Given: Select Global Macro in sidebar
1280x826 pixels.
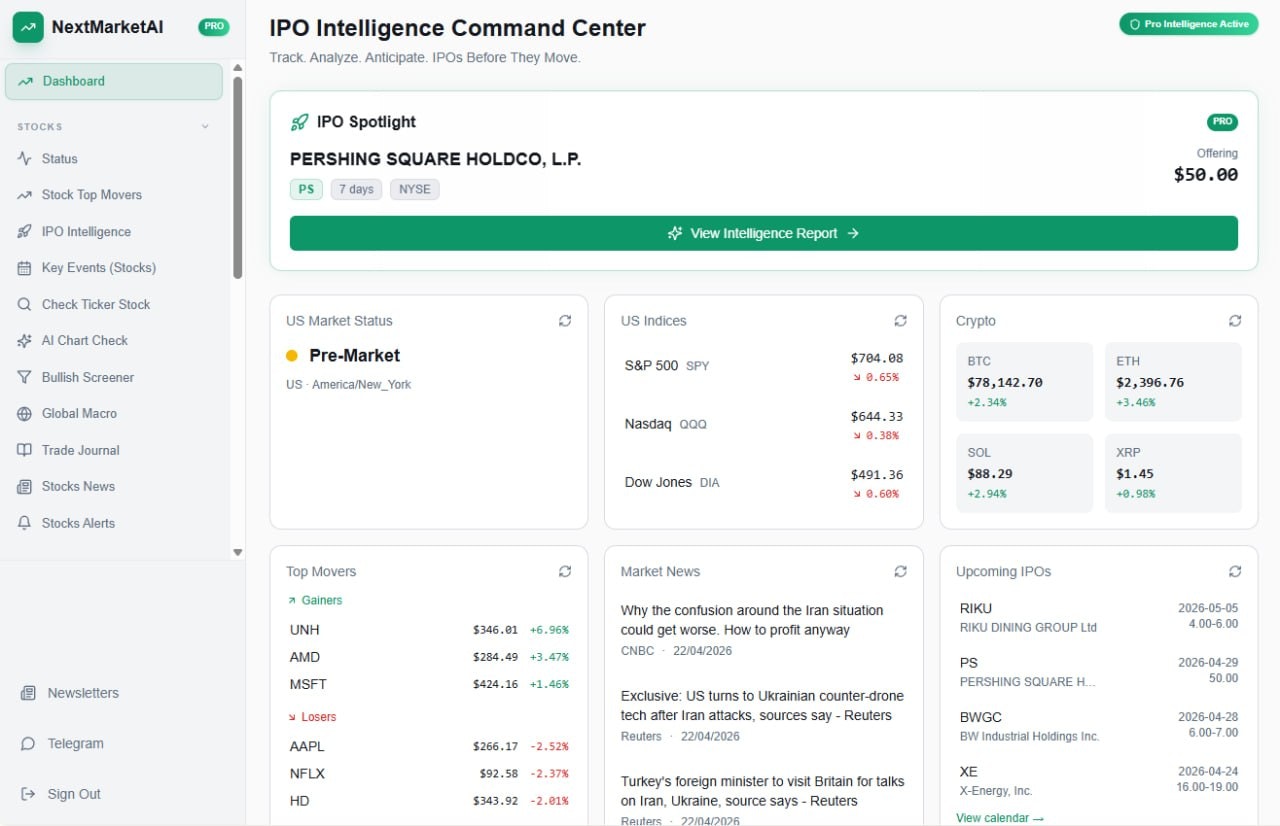Looking at the screenshot, I should tap(114, 414).
